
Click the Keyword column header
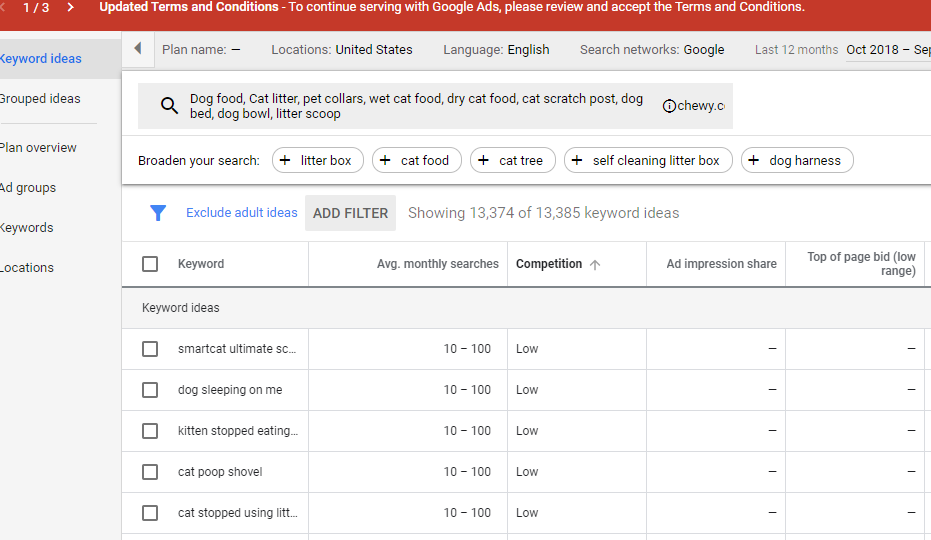pos(201,264)
